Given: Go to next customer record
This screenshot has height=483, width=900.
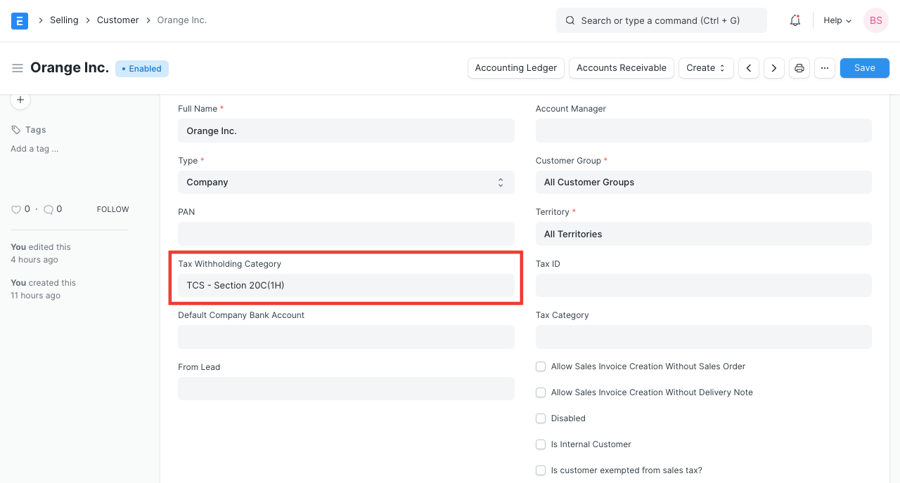Looking at the screenshot, I should (774, 68).
